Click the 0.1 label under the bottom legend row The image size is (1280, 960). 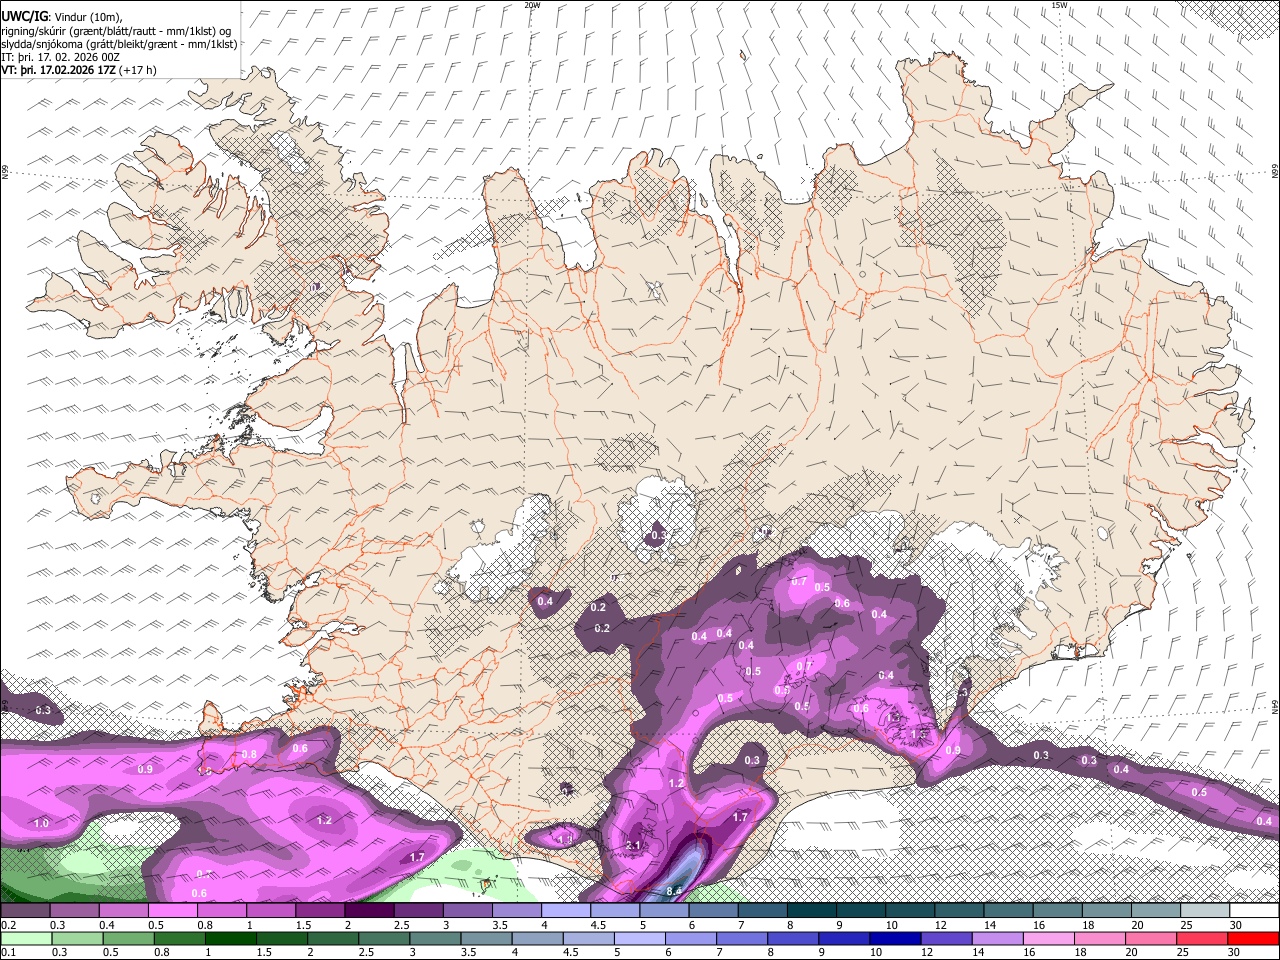tap(10, 953)
